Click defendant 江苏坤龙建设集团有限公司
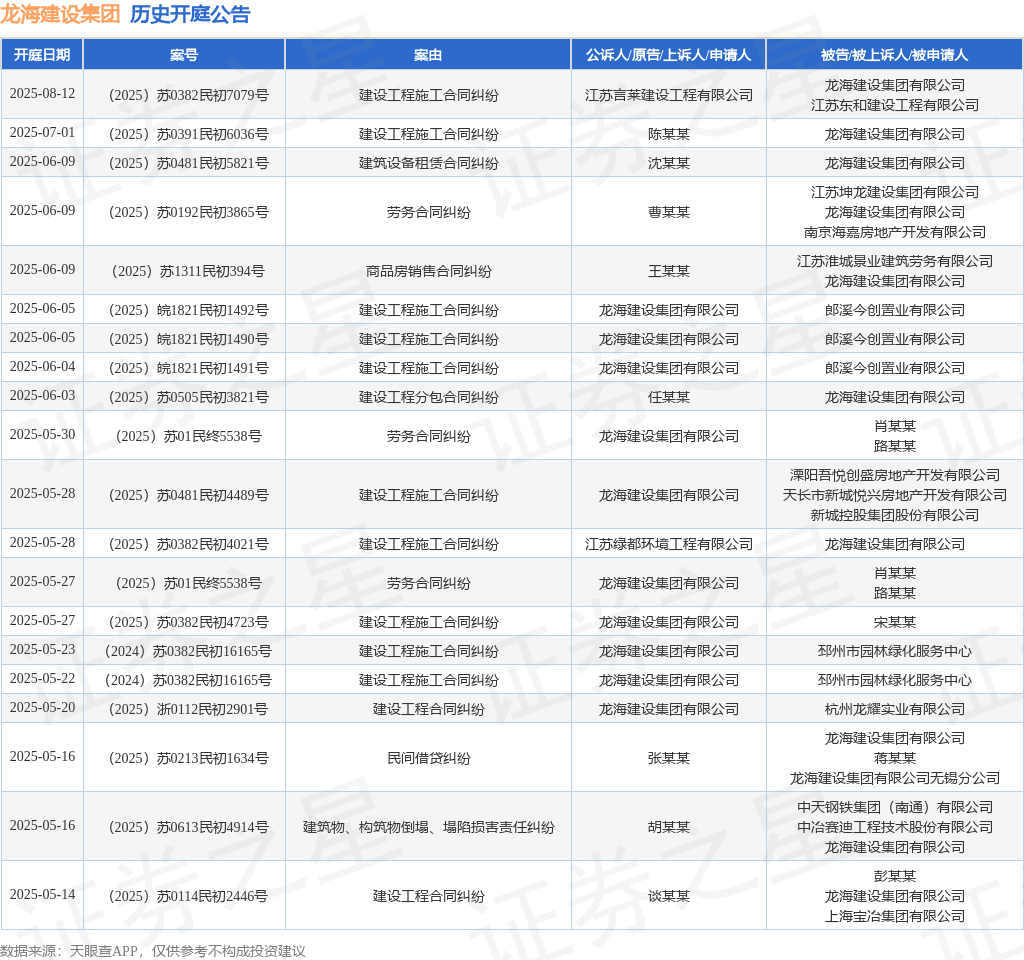Screen dimensions: 1024x960 [895, 192]
